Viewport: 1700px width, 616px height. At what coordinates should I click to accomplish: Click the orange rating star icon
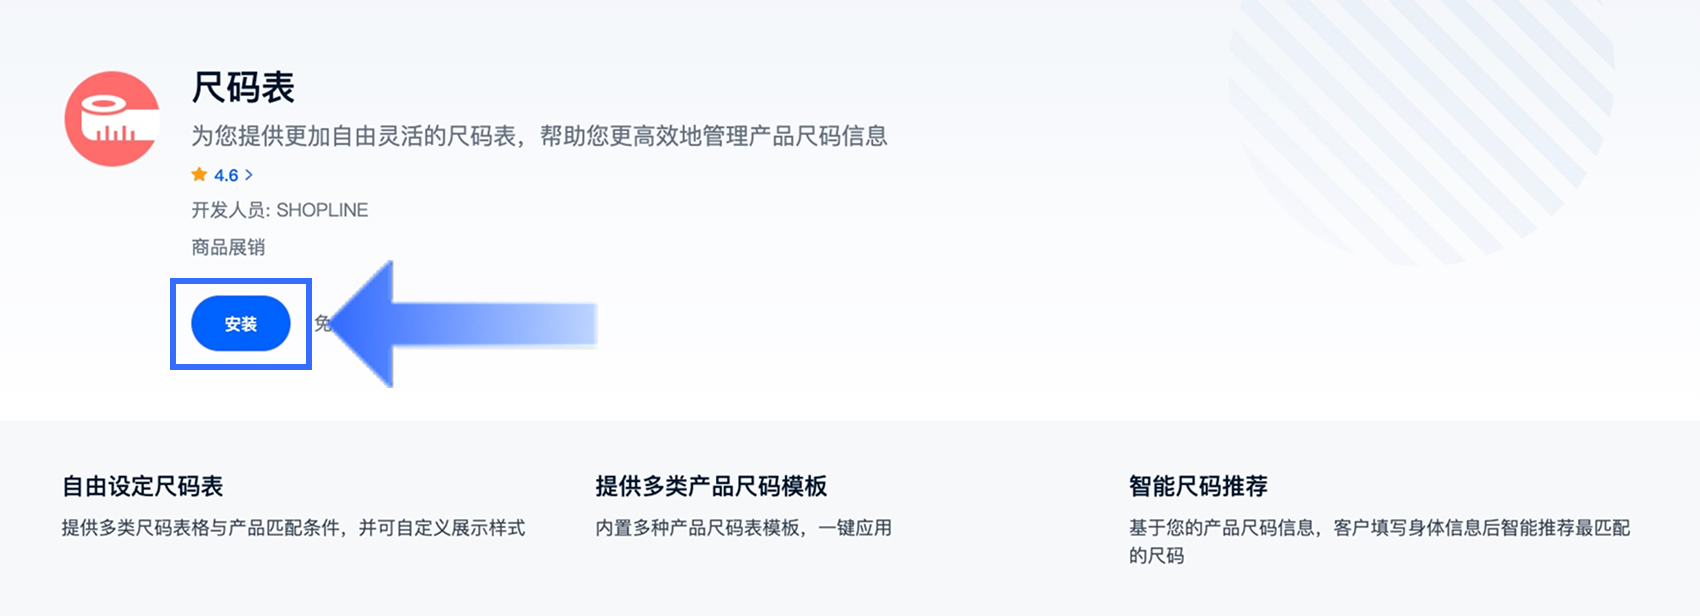point(199,175)
